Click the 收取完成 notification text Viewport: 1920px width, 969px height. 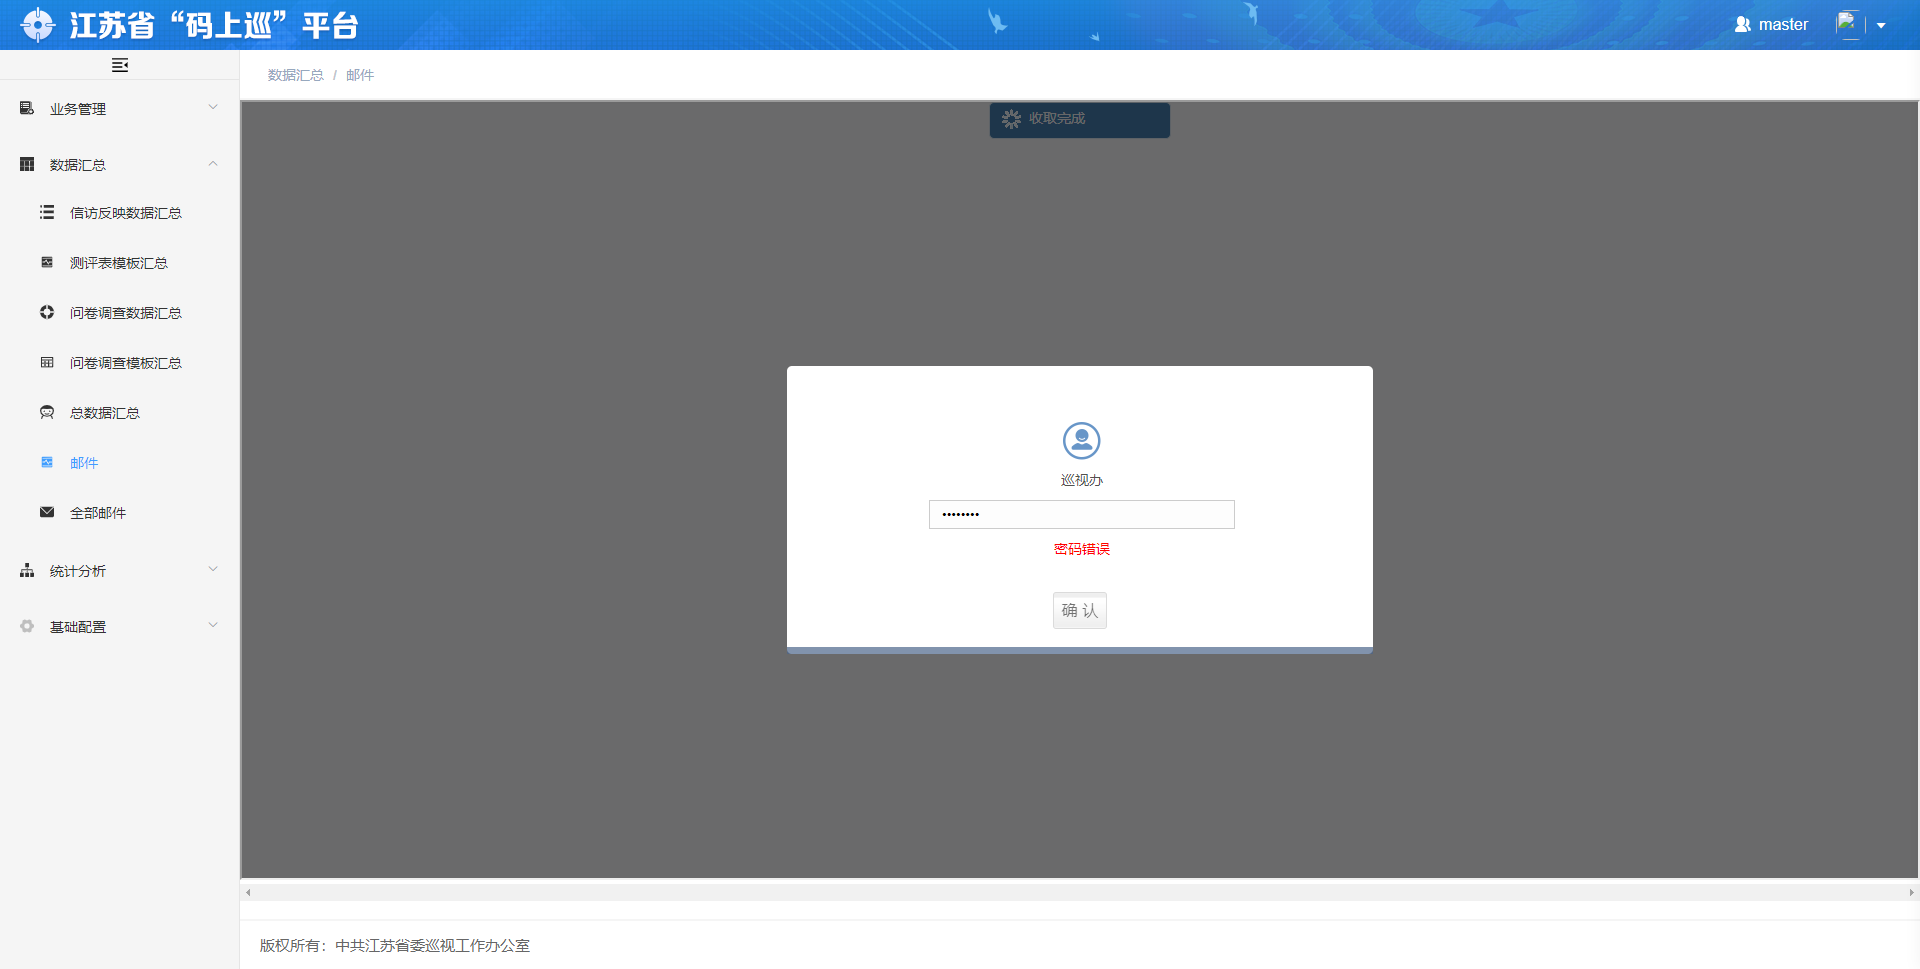click(x=1057, y=118)
